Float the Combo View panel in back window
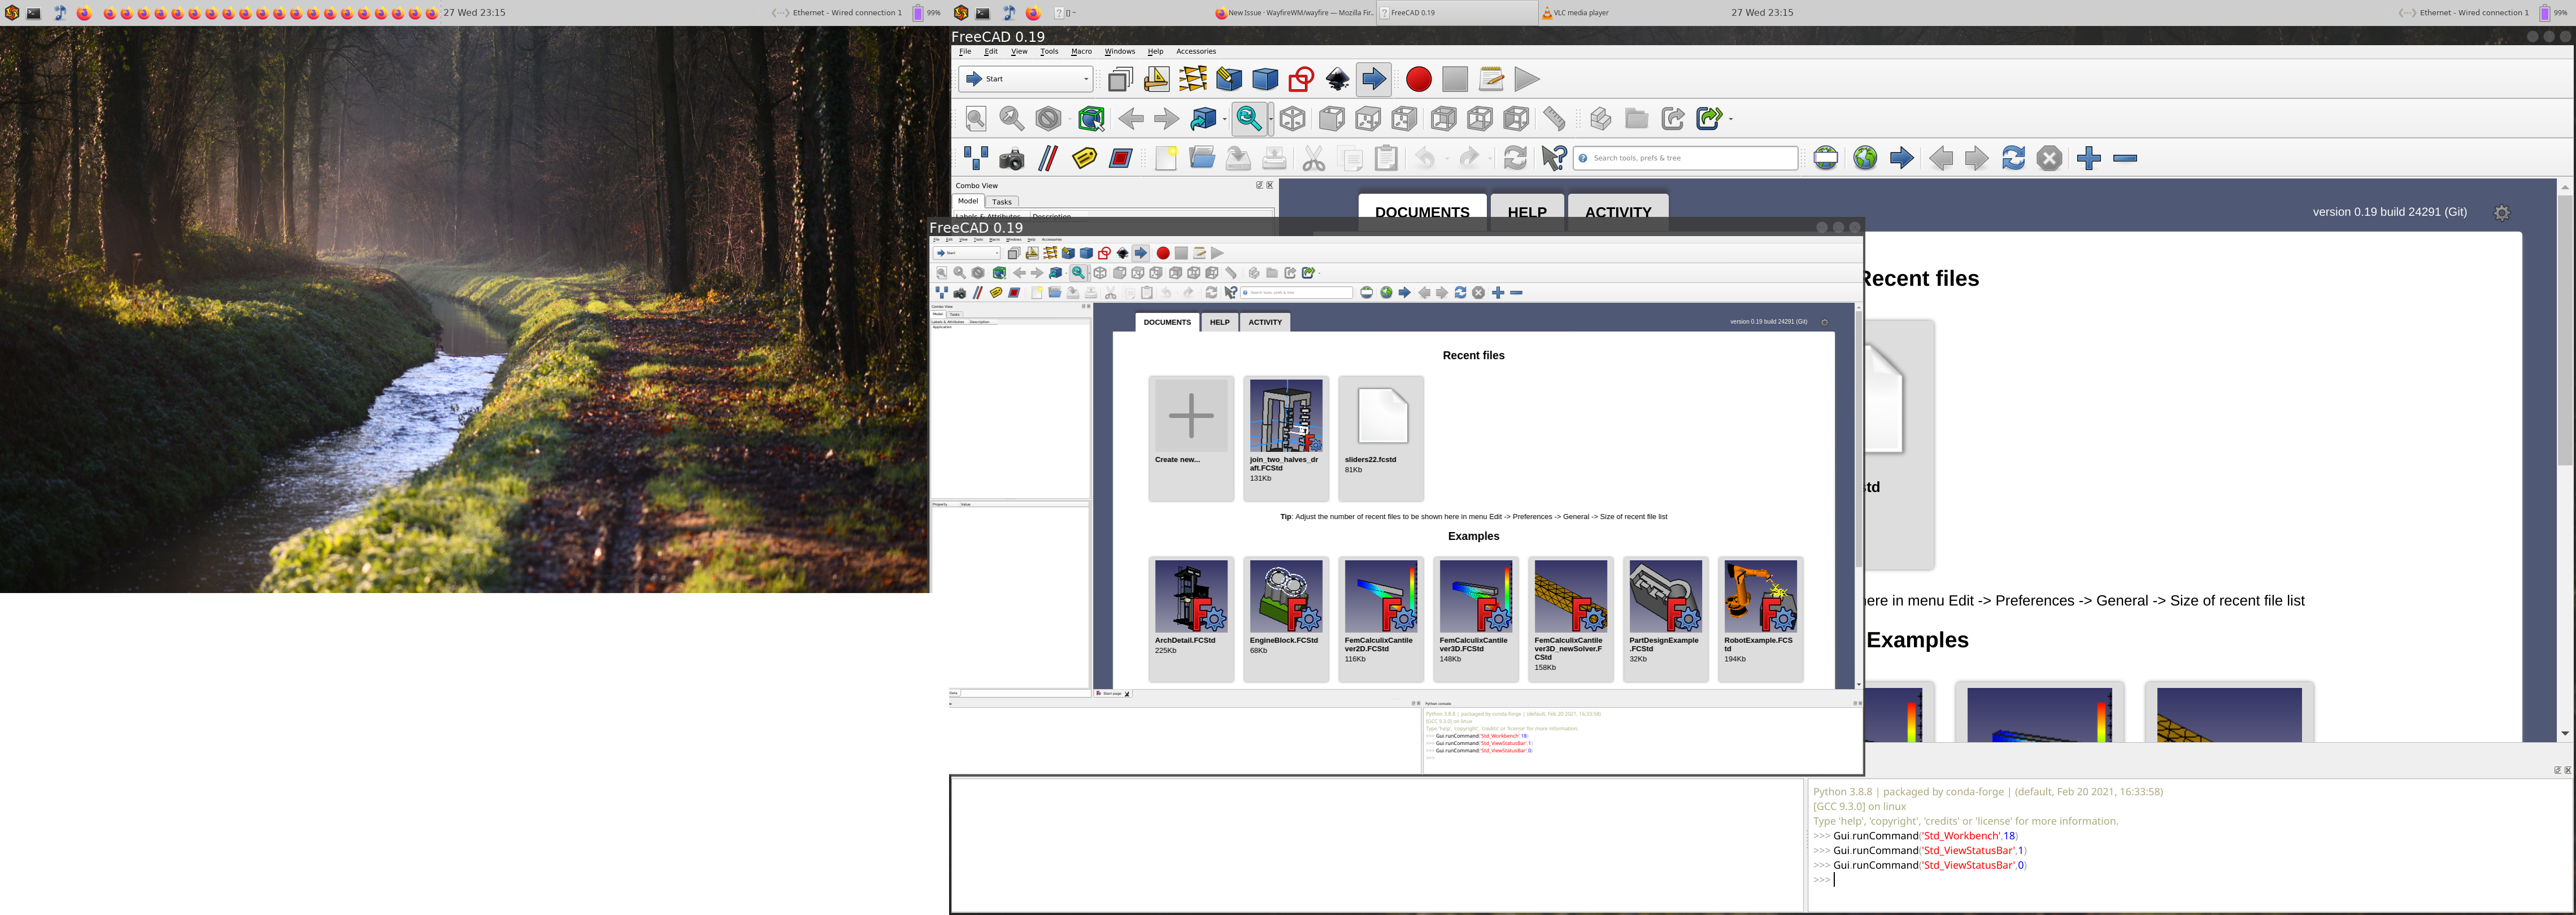This screenshot has width=2576, height=915. [1259, 185]
